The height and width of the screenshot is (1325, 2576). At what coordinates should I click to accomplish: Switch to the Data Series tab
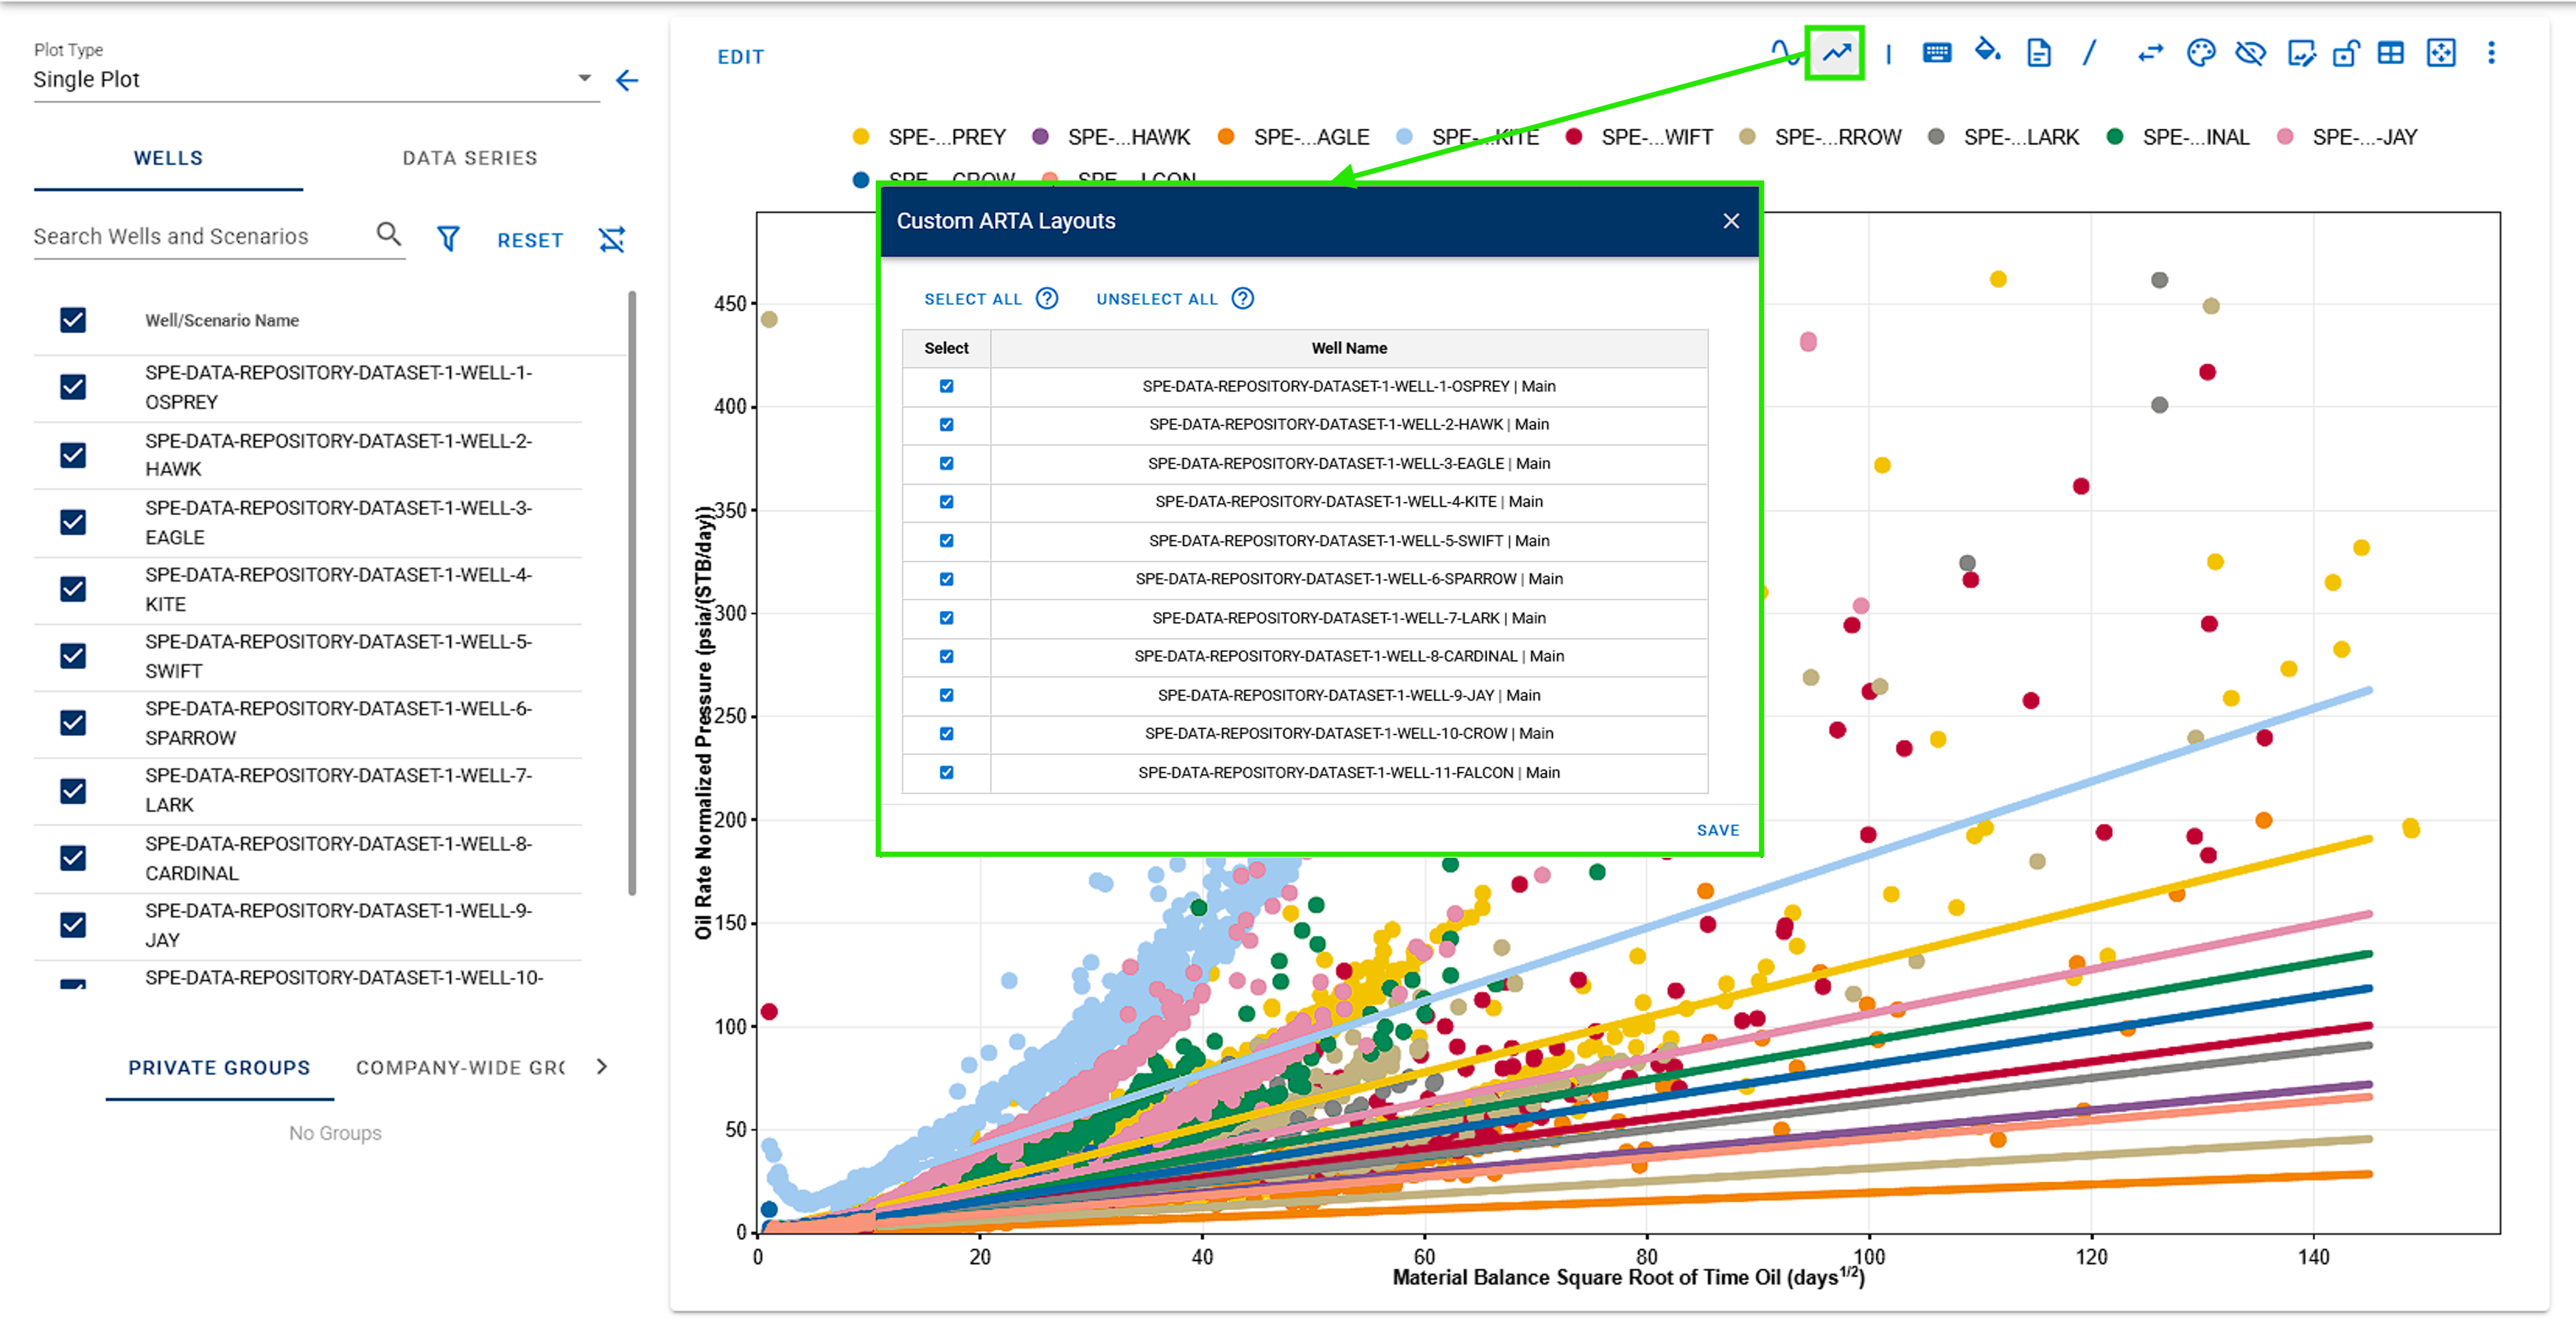point(470,158)
